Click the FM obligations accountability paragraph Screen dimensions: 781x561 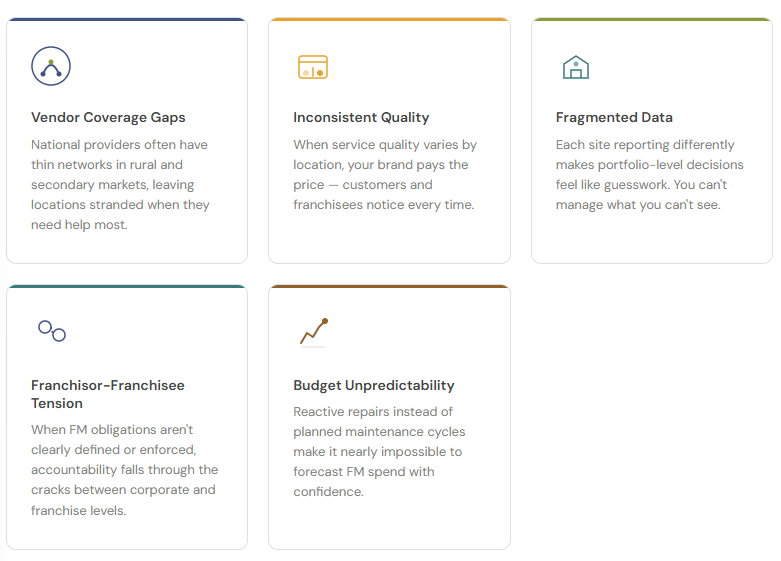pos(124,470)
